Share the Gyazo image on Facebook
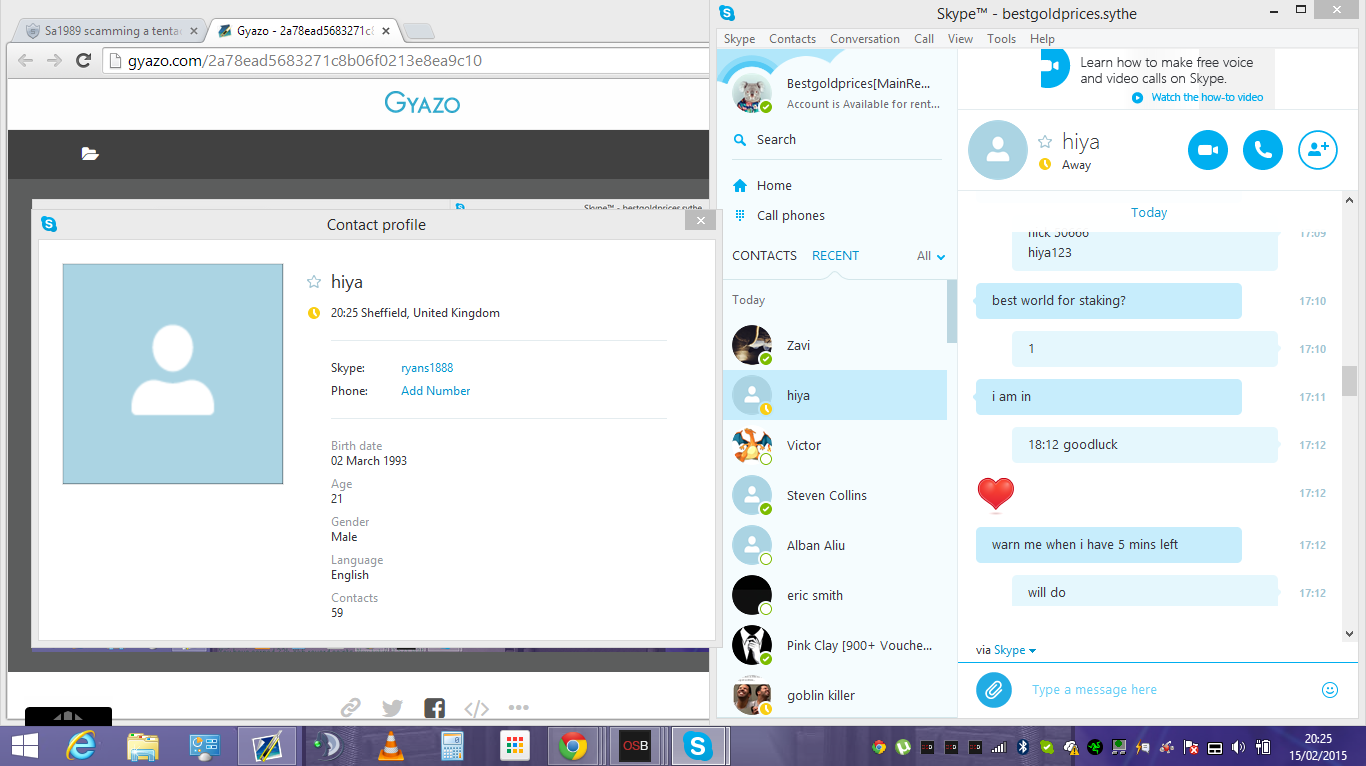This screenshot has height=766, width=1366. [x=434, y=708]
